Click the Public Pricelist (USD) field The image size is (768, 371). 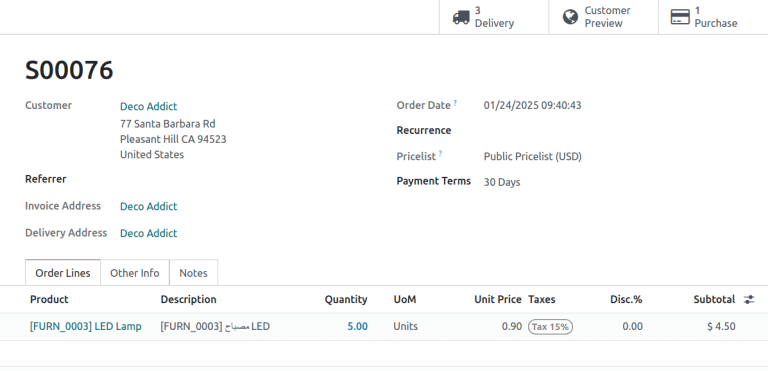[532, 157]
